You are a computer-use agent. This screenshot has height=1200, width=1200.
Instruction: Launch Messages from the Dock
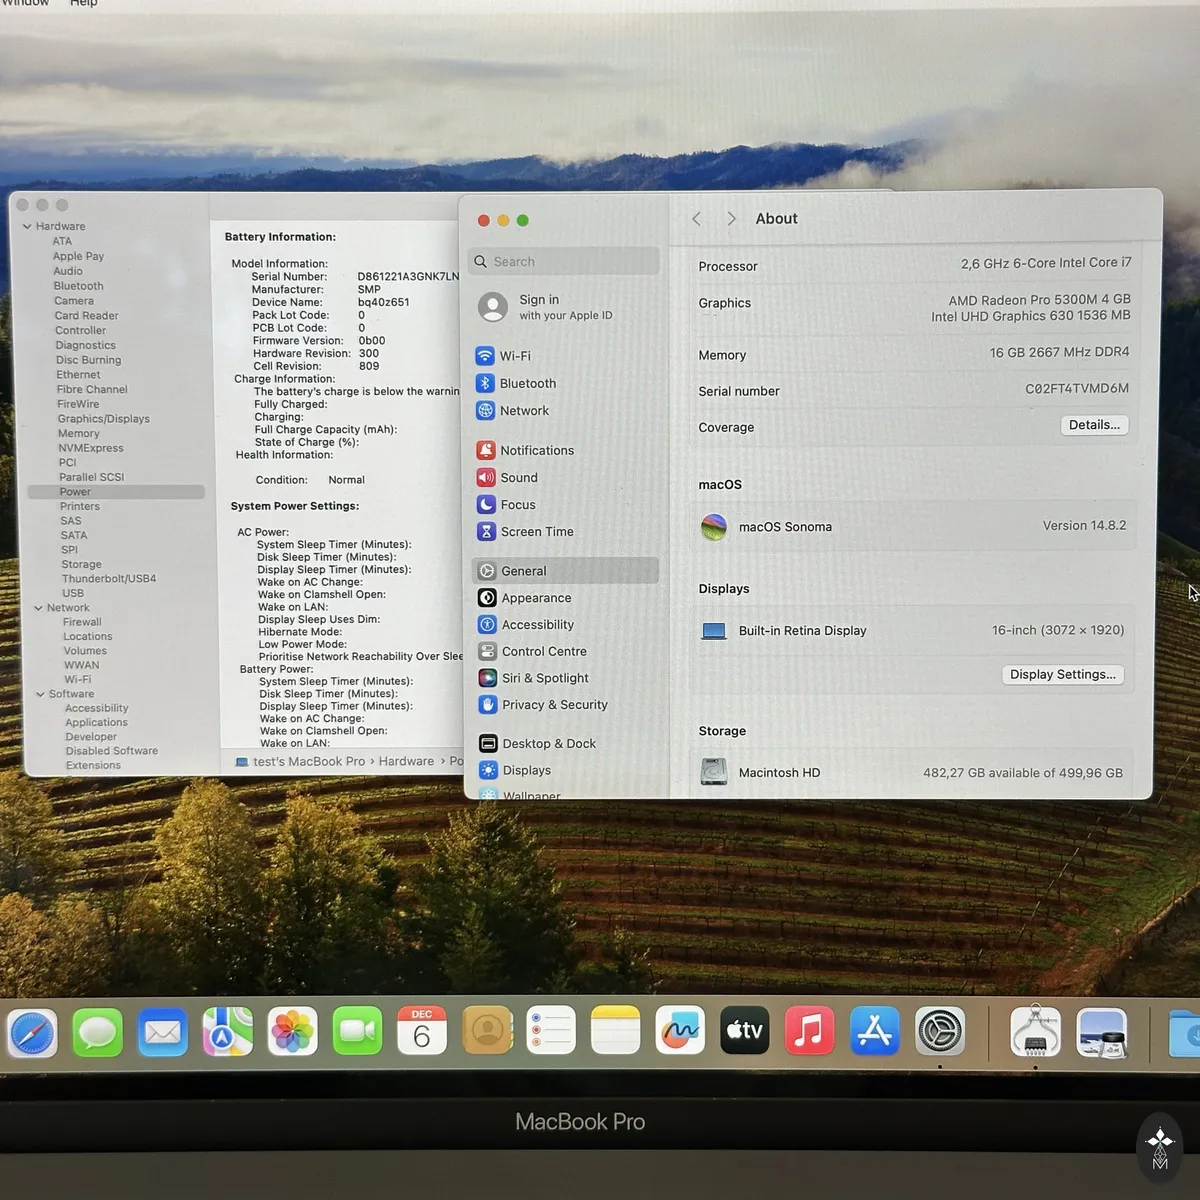click(x=97, y=1032)
